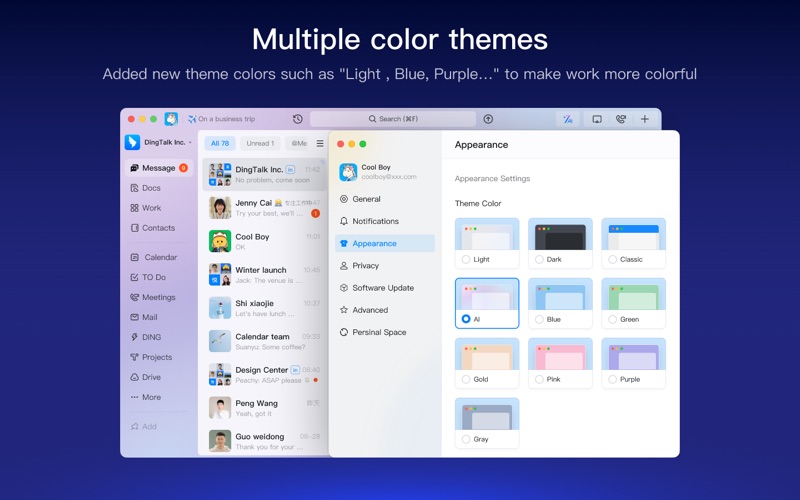Select the Pink theme radio button
Screen dimensions: 800x500
[x=539, y=379]
